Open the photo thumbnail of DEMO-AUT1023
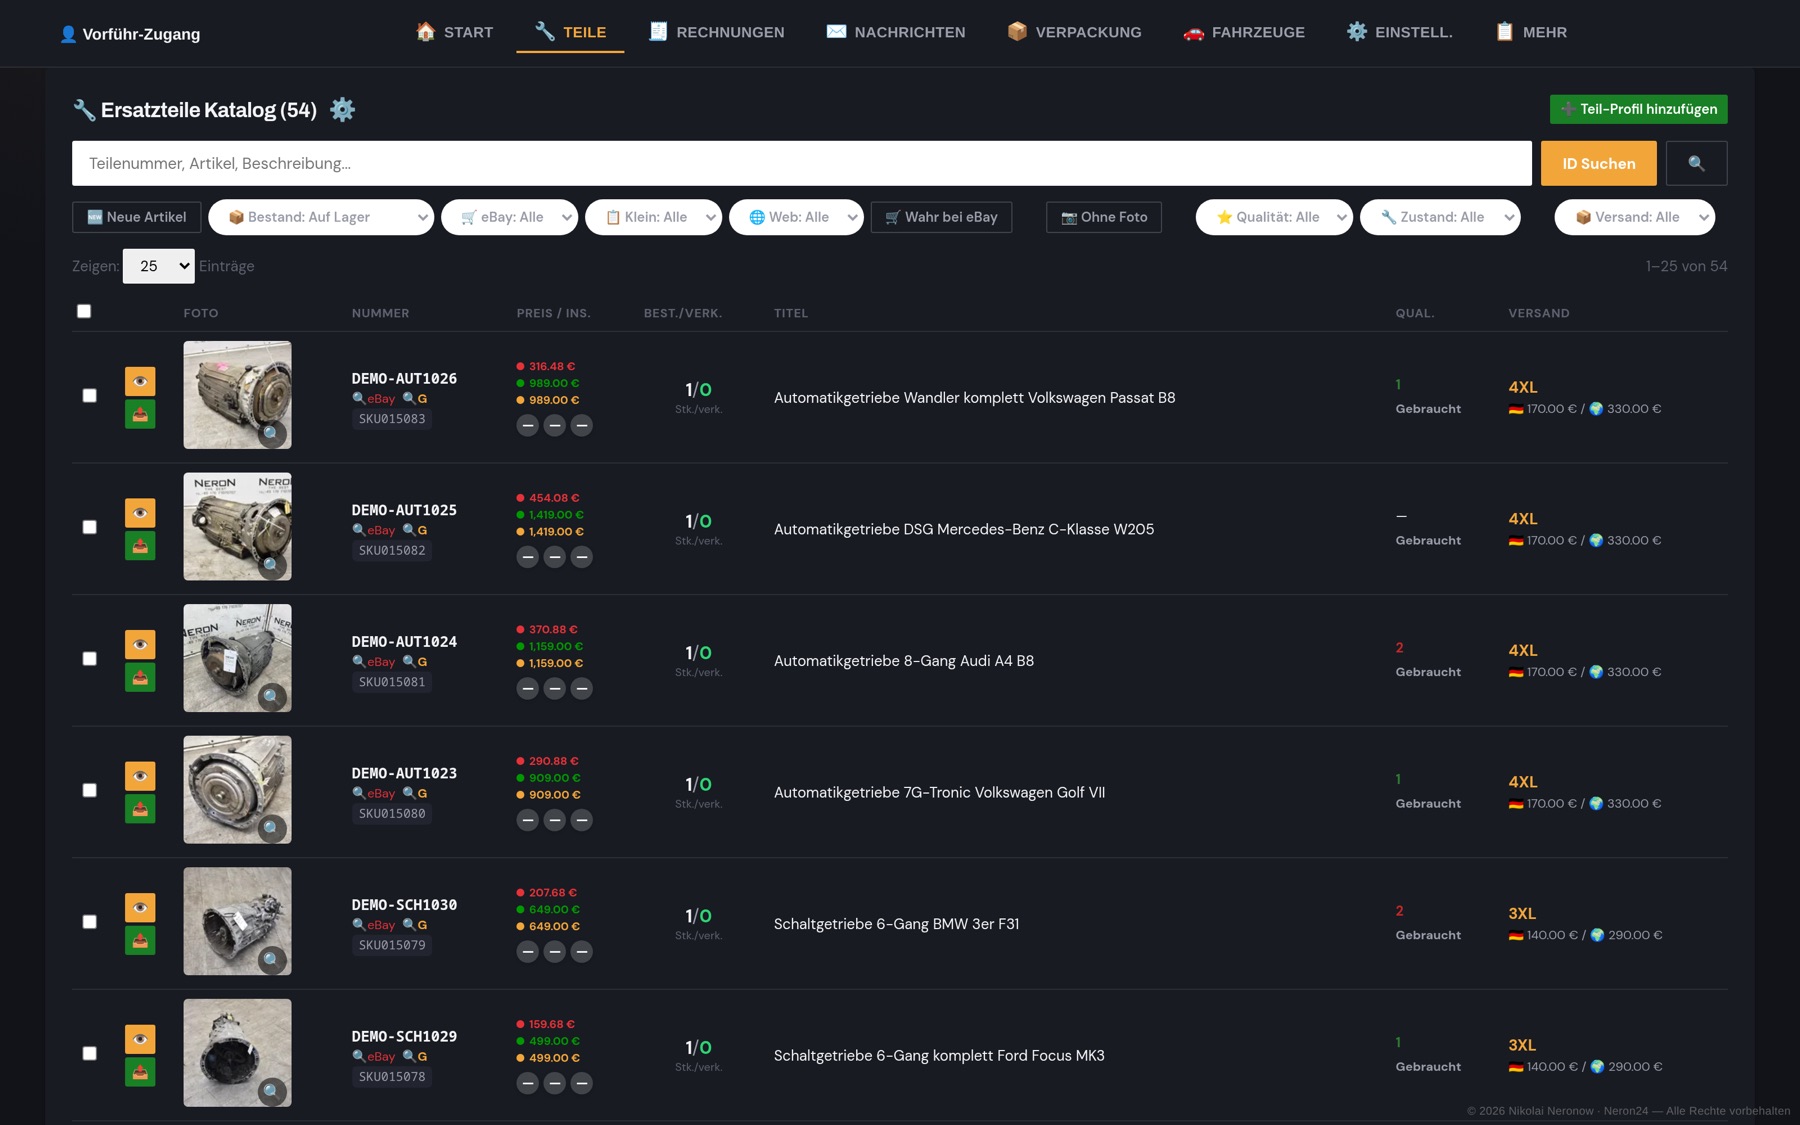Screen dimensions: 1800x1125 [237, 790]
